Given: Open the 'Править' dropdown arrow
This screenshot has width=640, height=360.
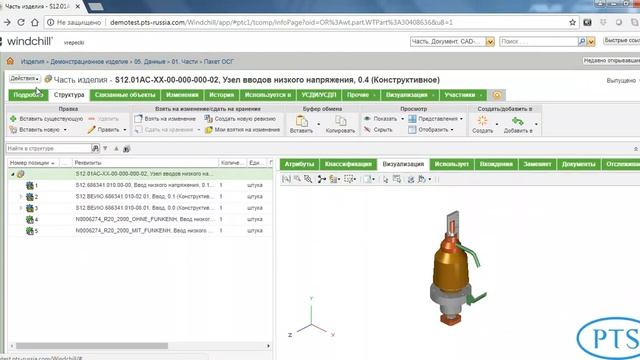Looking at the screenshot, I should point(125,130).
